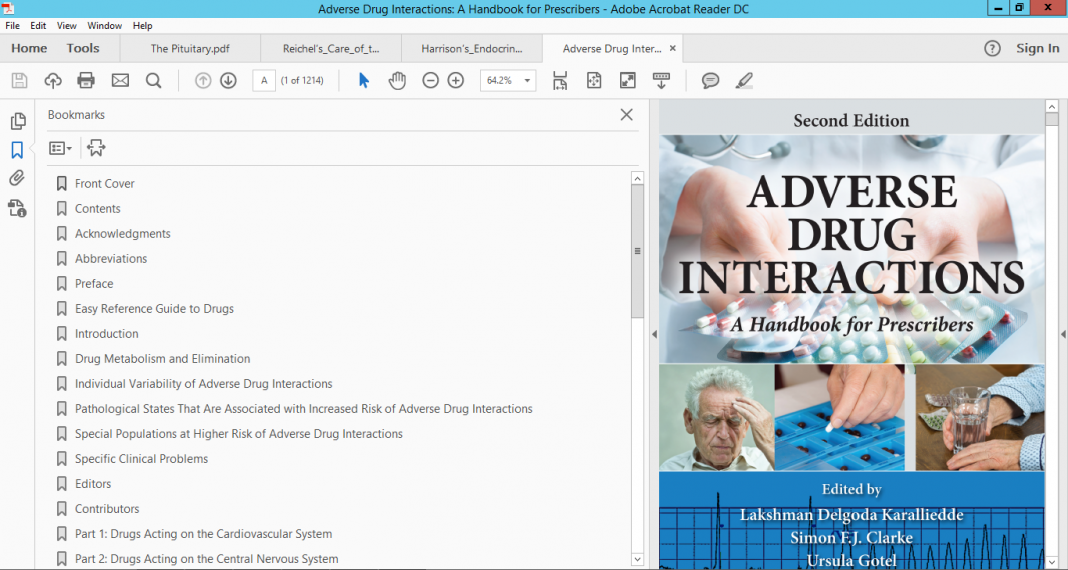Open the Drug Metabolism and Elimination bookmark
Viewport: 1068px width, 570px height.
(162, 359)
